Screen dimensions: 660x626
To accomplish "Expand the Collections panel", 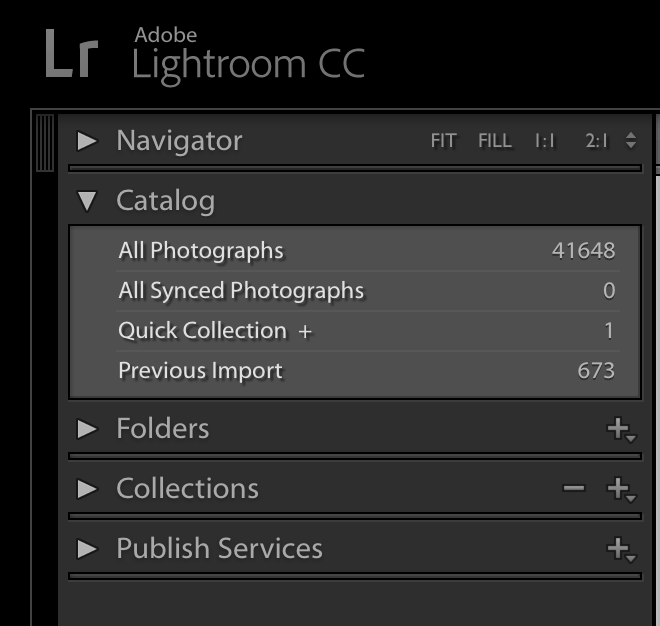I will [88, 489].
